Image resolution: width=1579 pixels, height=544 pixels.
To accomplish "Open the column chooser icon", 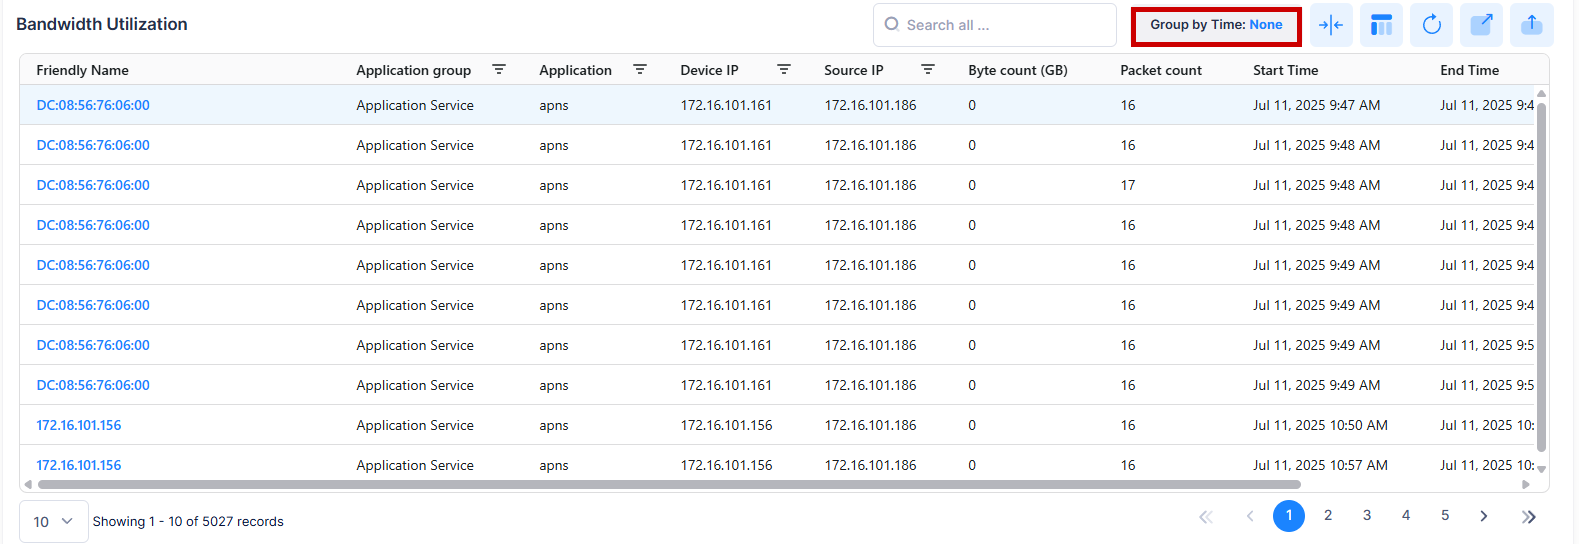I will (x=1381, y=25).
